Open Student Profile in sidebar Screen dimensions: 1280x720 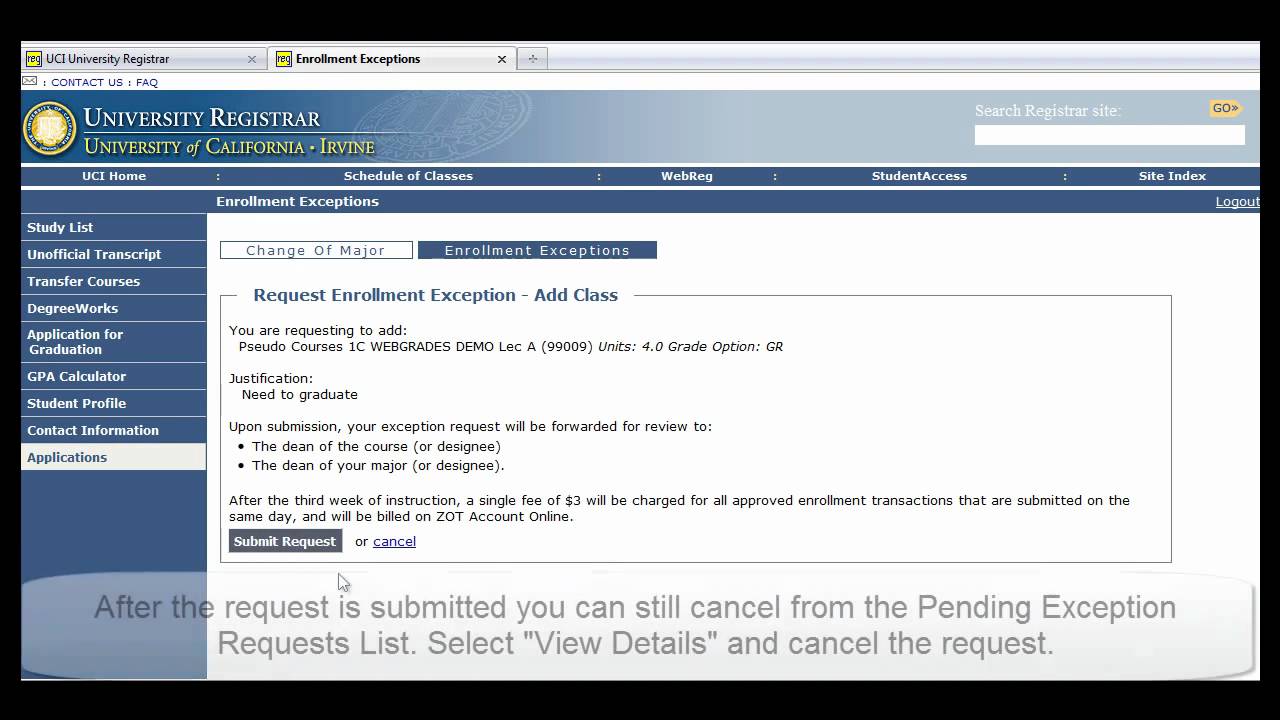pyautogui.click(x=113, y=403)
